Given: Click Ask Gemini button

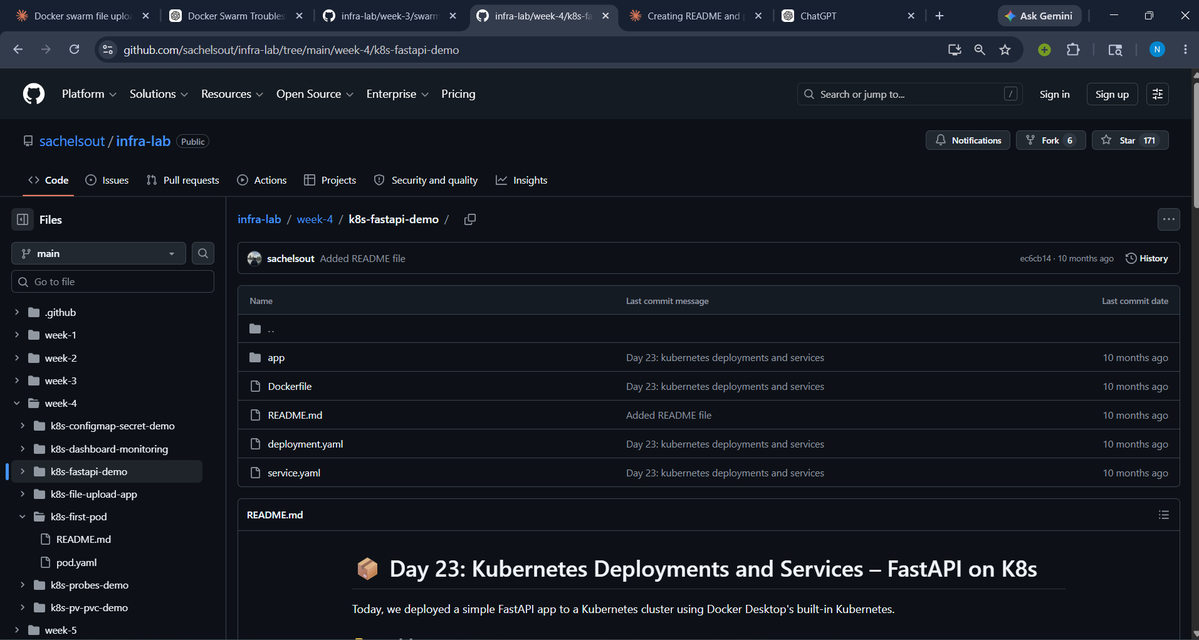Looking at the screenshot, I should pos(1039,15).
